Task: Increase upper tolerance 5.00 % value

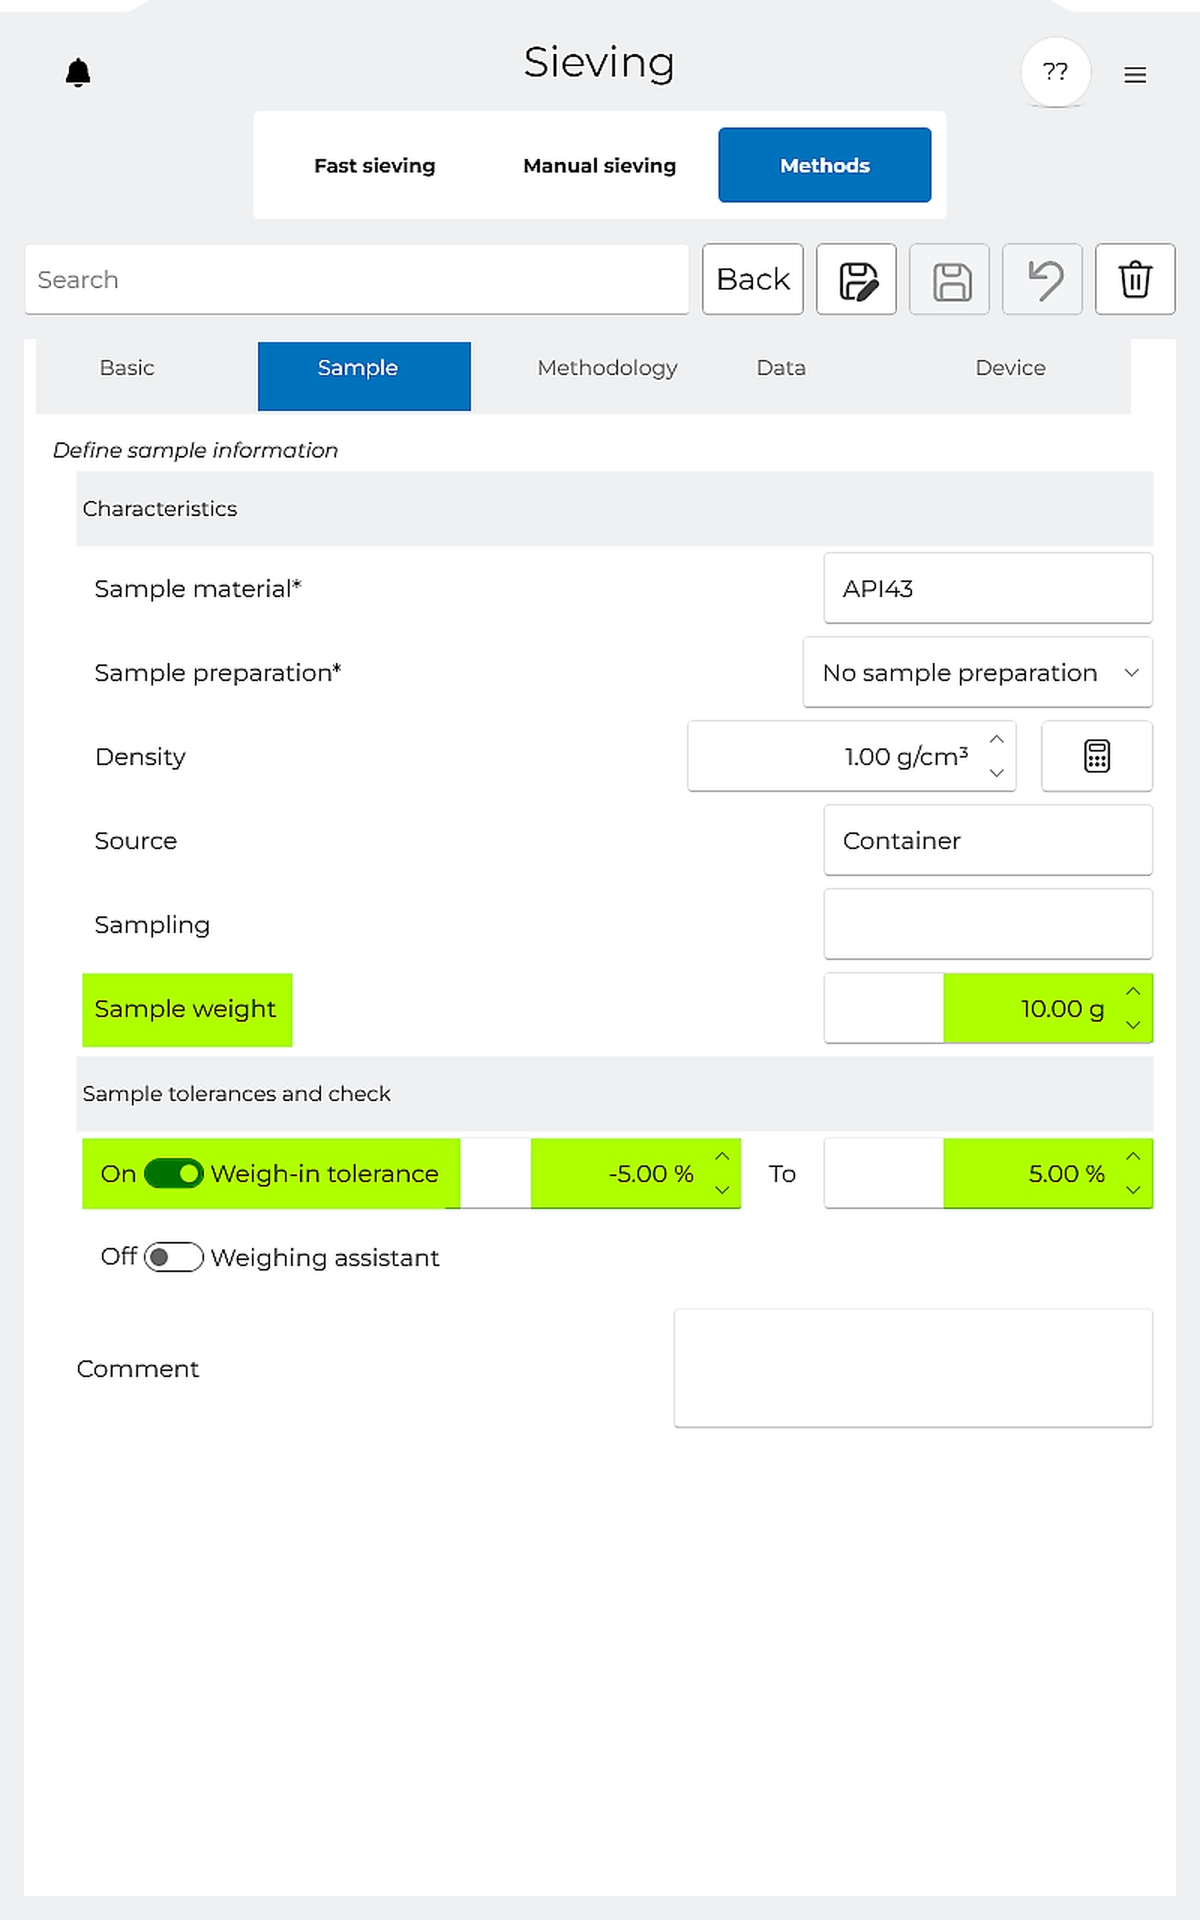Action: pos(1133,1156)
